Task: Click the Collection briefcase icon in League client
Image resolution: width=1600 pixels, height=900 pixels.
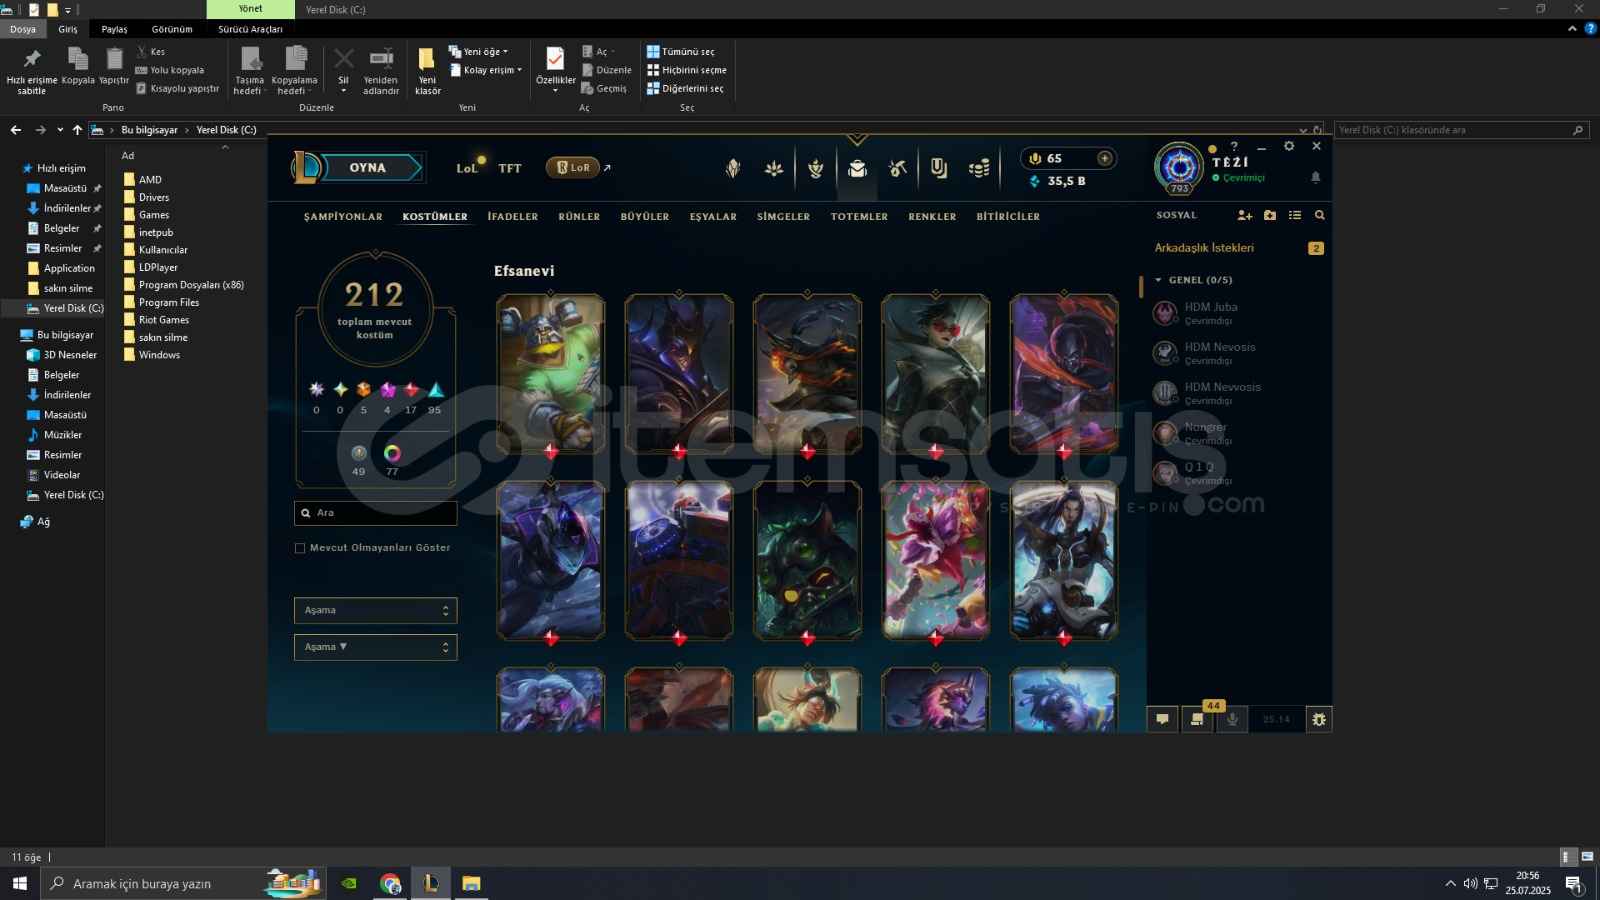Action: 857,168
